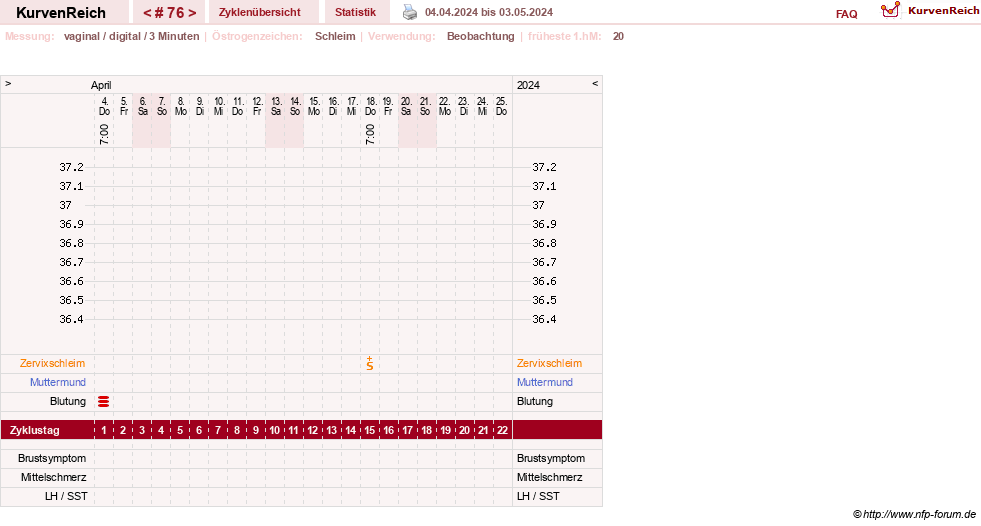Click the left Mittelschmerz row label

click(53, 477)
